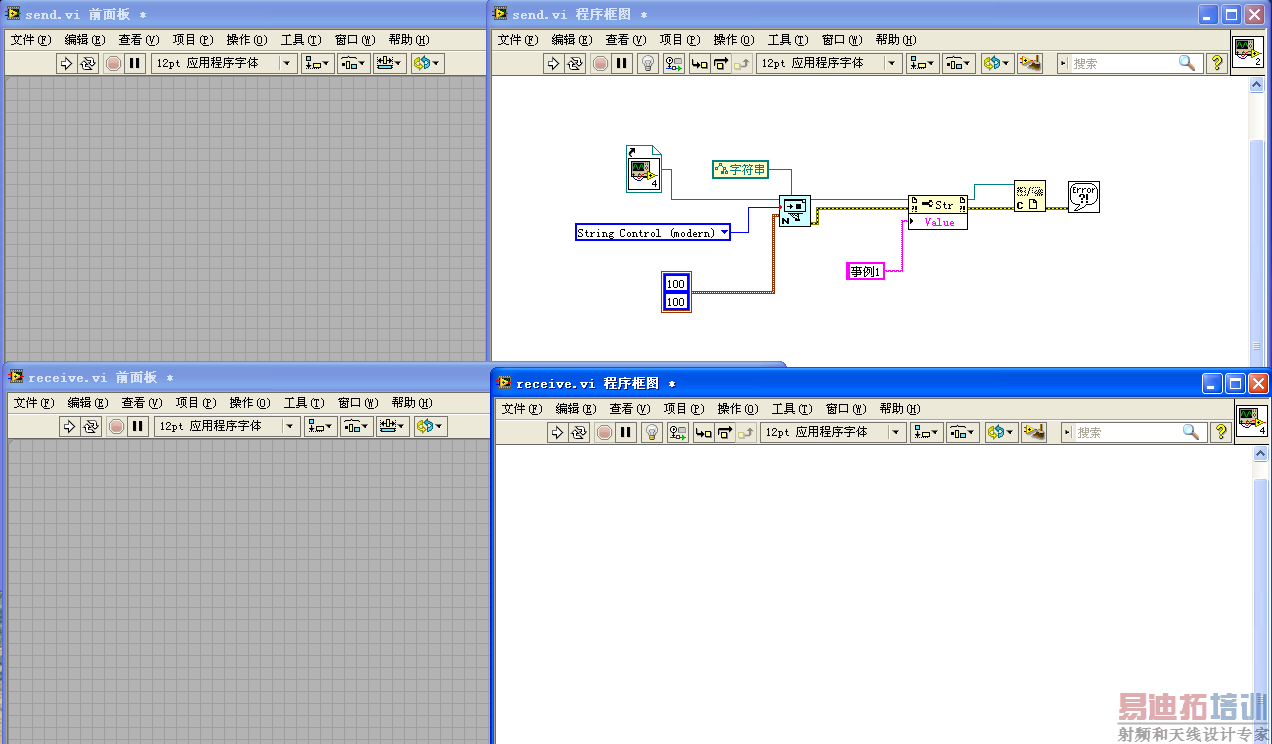
Task: Toggle retain wire values in receive.vi diagram
Action: coord(678,432)
